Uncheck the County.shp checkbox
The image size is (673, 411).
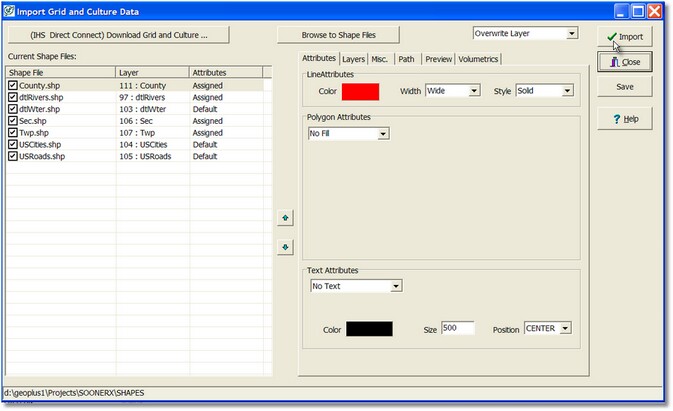(13, 85)
